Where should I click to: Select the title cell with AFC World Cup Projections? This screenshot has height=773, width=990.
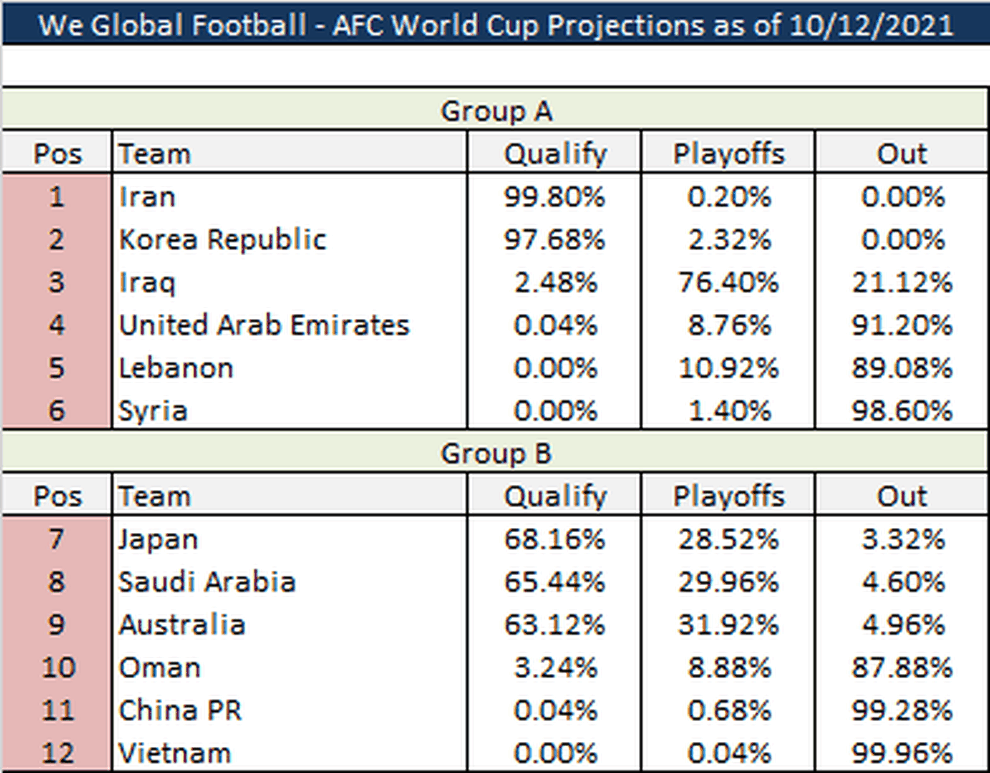(x=495, y=24)
